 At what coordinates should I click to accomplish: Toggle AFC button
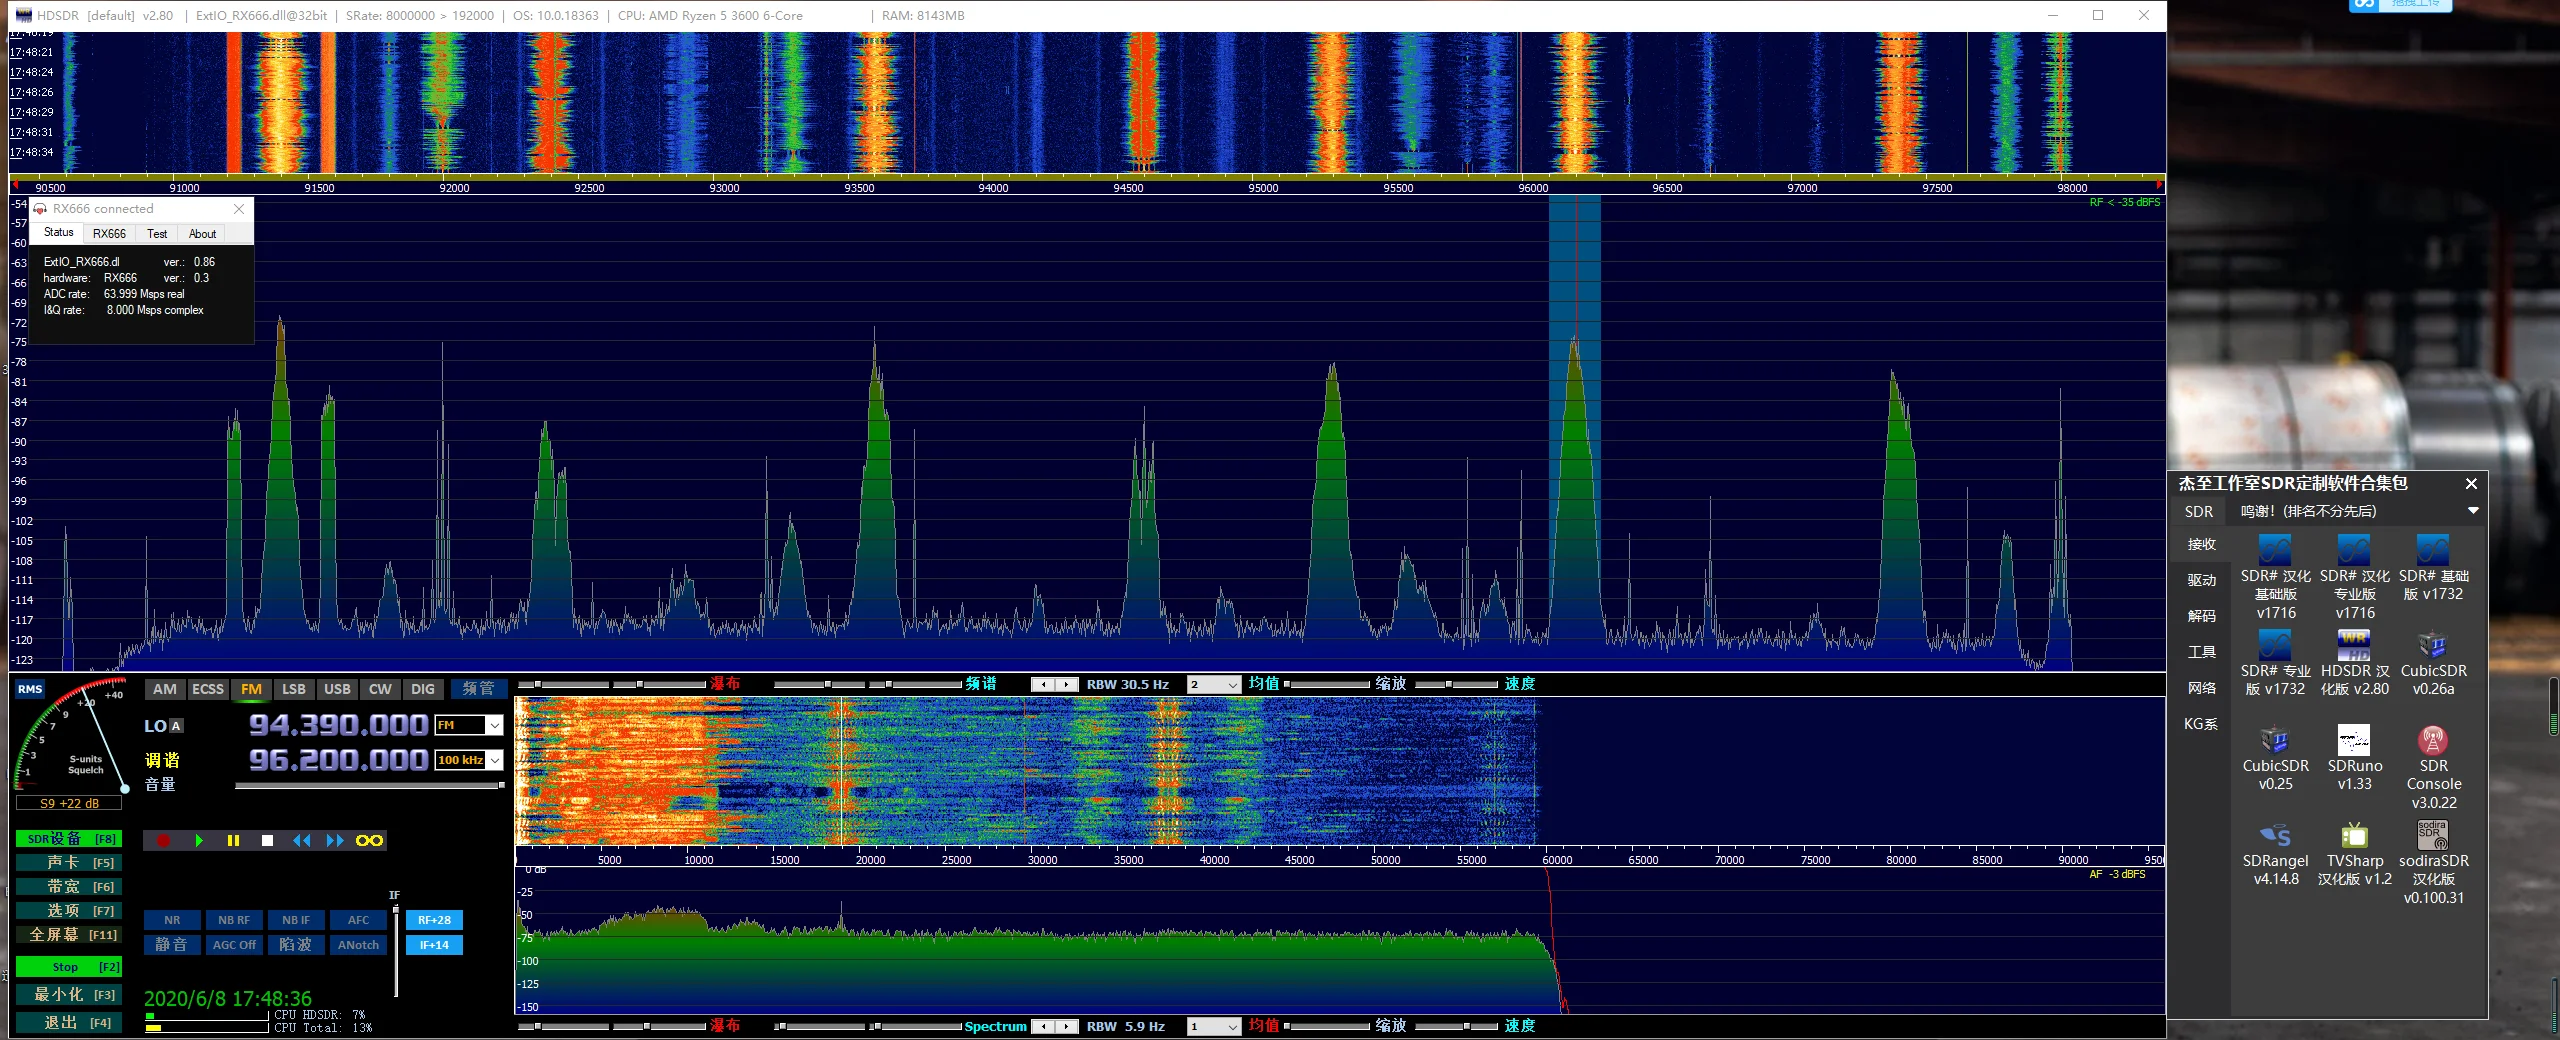[x=358, y=920]
